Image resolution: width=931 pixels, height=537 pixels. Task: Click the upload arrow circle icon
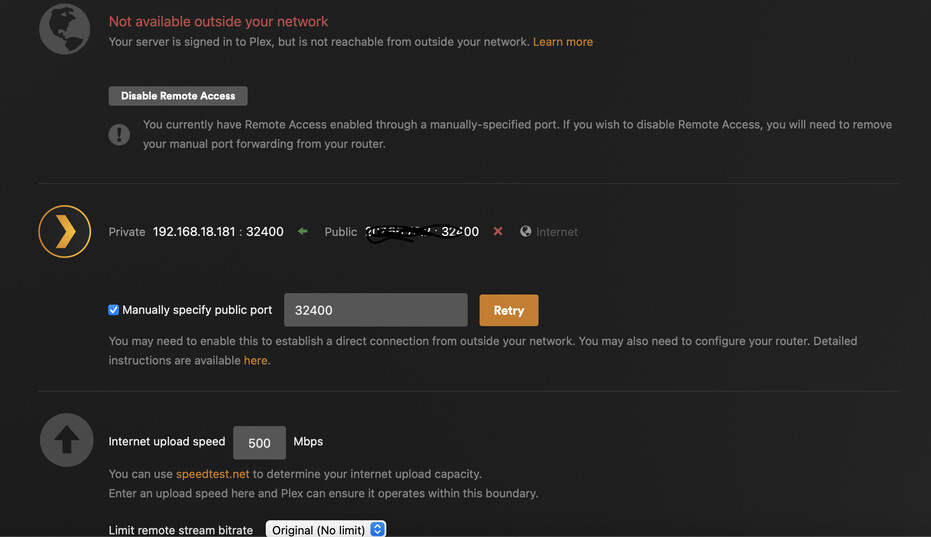(66, 440)
